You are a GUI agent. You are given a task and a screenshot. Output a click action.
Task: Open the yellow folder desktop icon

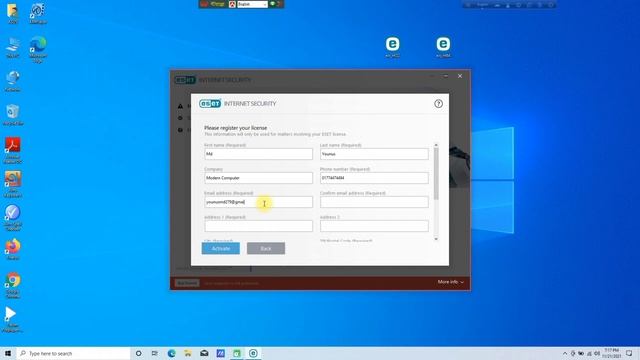(x=13, y=13)
